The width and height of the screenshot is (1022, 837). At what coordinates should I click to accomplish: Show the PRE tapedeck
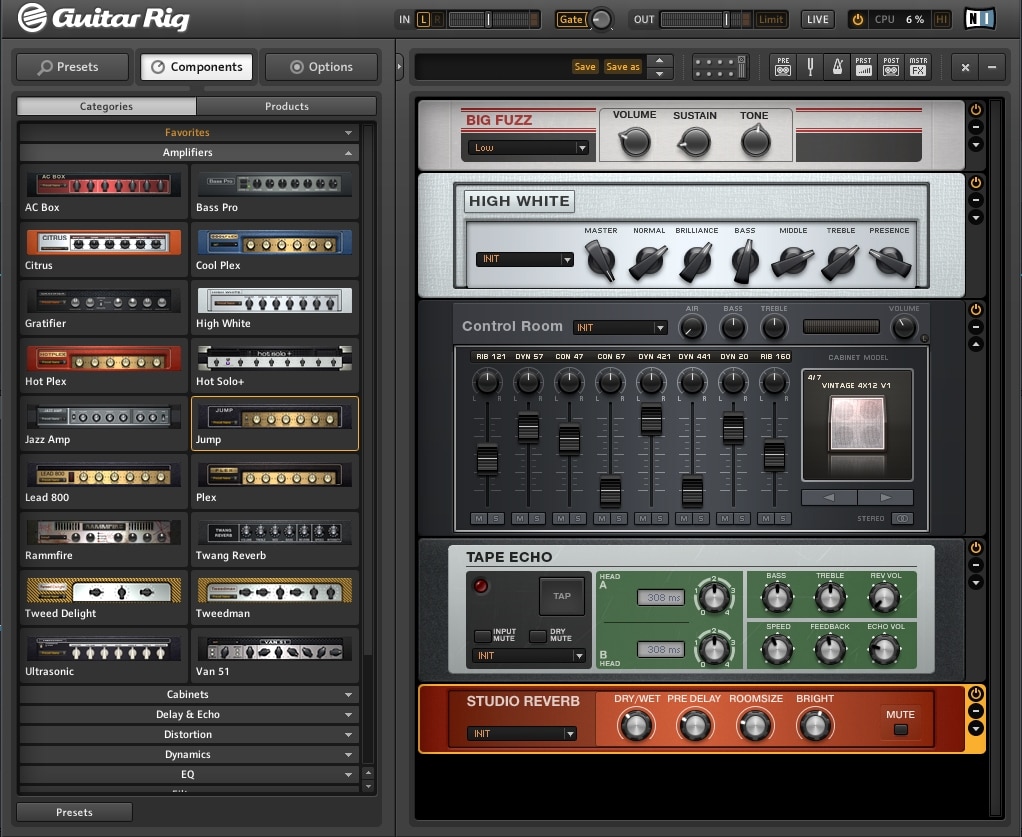pyautogui.click(x=783, y=66)
